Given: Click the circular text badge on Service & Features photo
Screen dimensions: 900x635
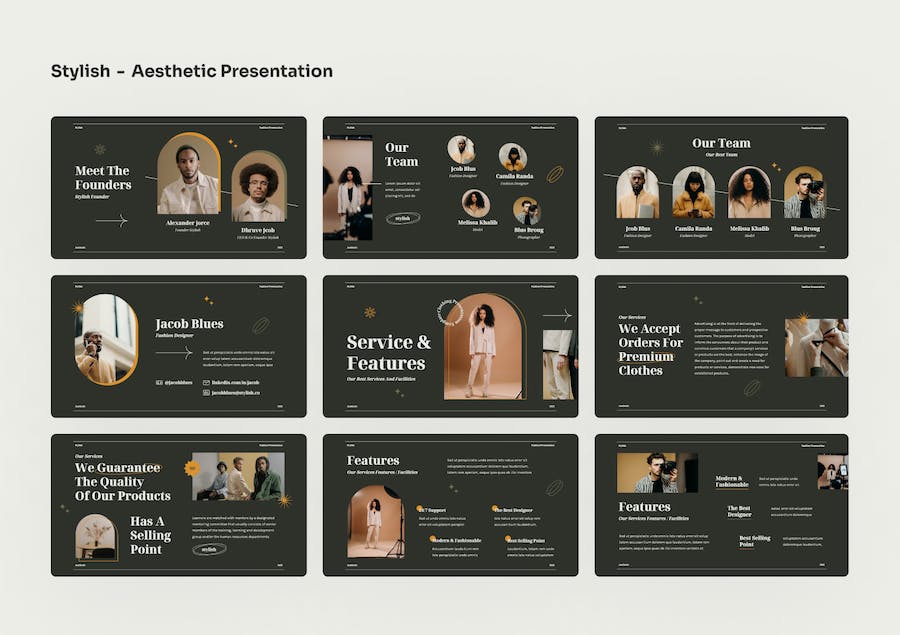Looking at the screenshot, I should coord(449,312).
